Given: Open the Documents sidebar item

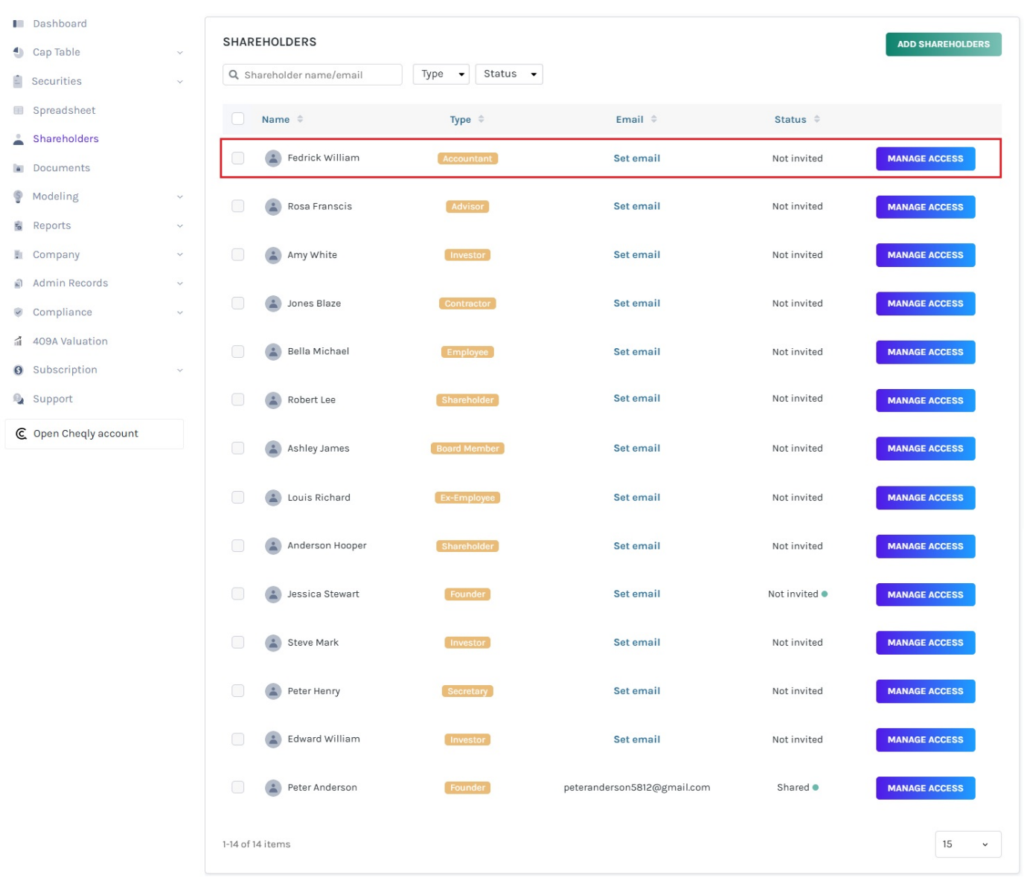Looking at the screenshot, I should [x=61, y=168].
